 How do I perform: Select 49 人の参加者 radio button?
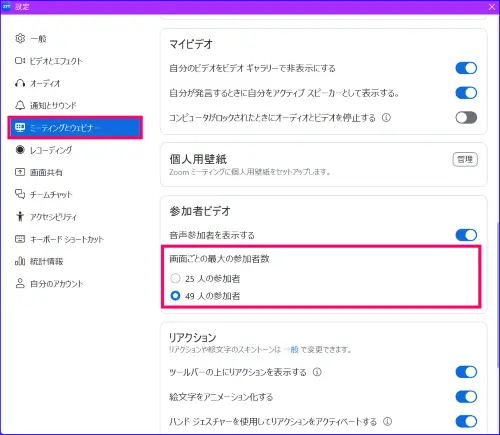pos(175,296)
